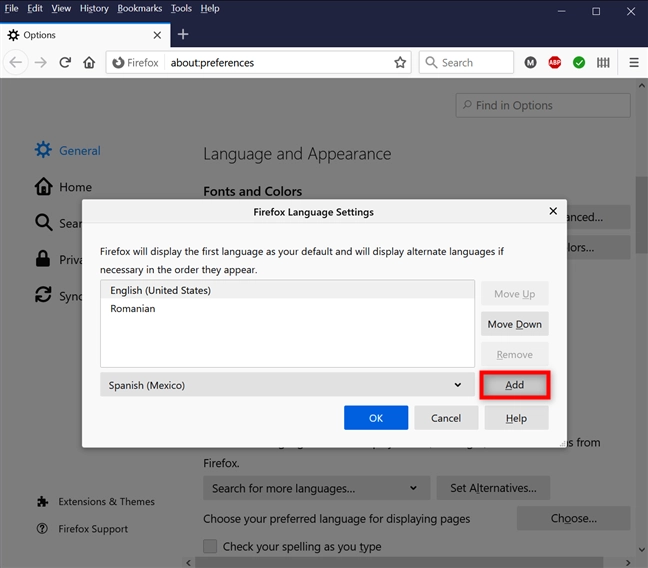Viewport: 648px width, 568px height.
Task: Toggle Check your spelling as you type
Action: (210, 546)
